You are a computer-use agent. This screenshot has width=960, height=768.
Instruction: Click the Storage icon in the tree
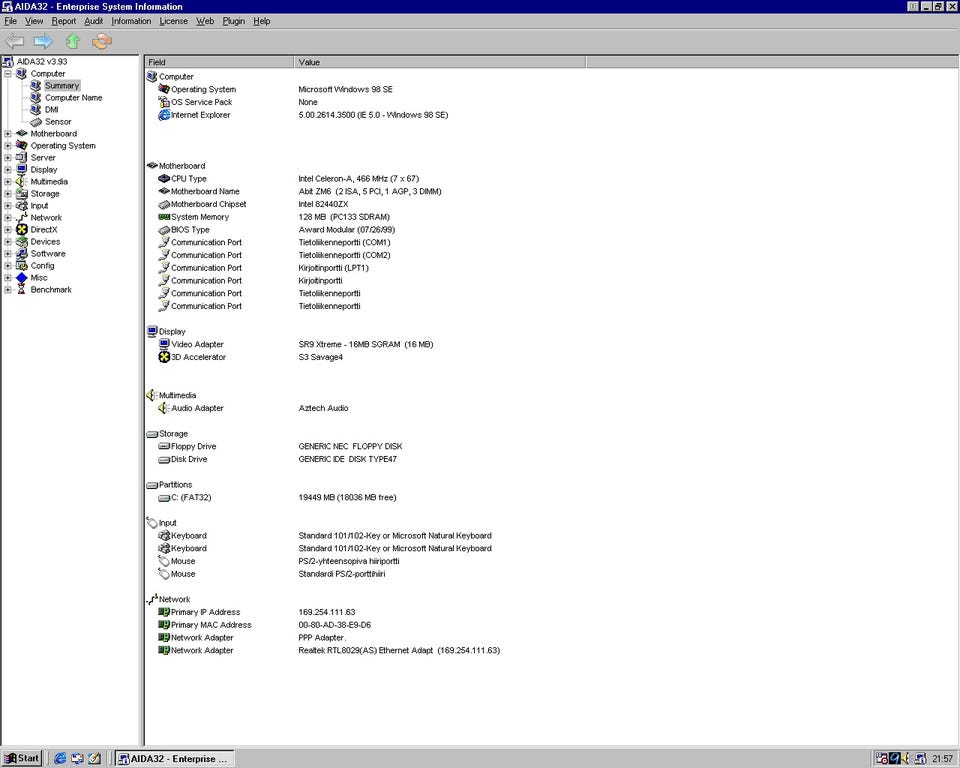[21, 194]
